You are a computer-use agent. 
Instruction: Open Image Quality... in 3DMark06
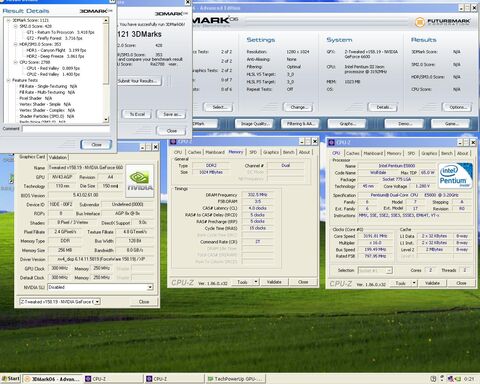[254, 124]
